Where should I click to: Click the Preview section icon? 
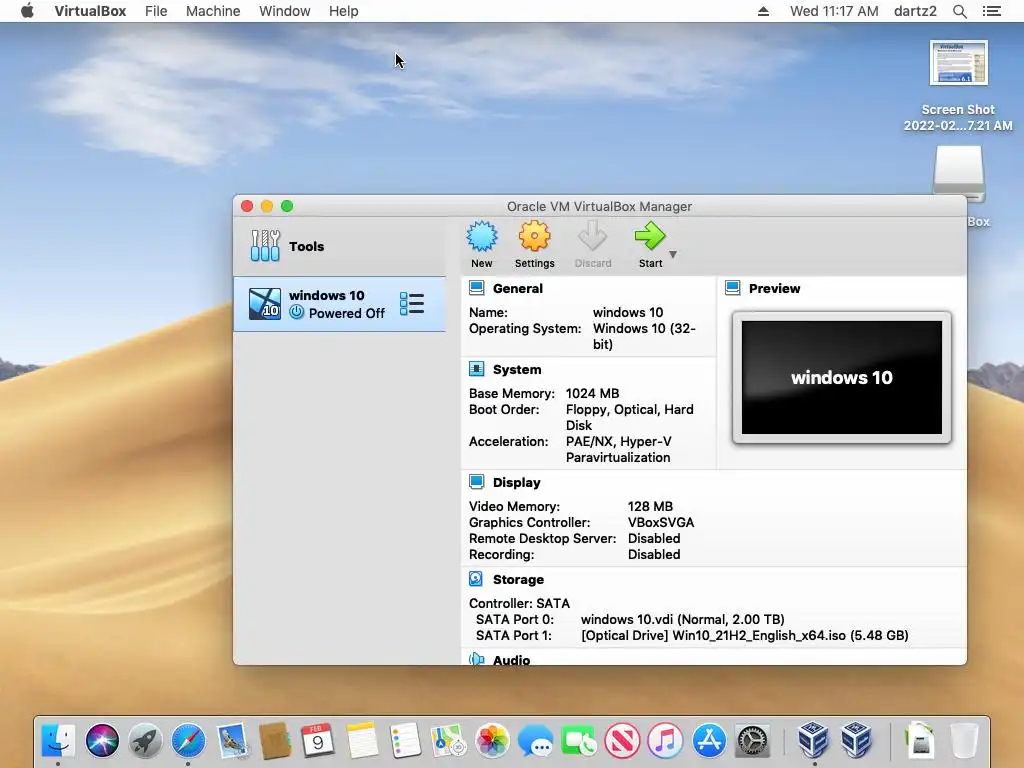click(733, 288)
